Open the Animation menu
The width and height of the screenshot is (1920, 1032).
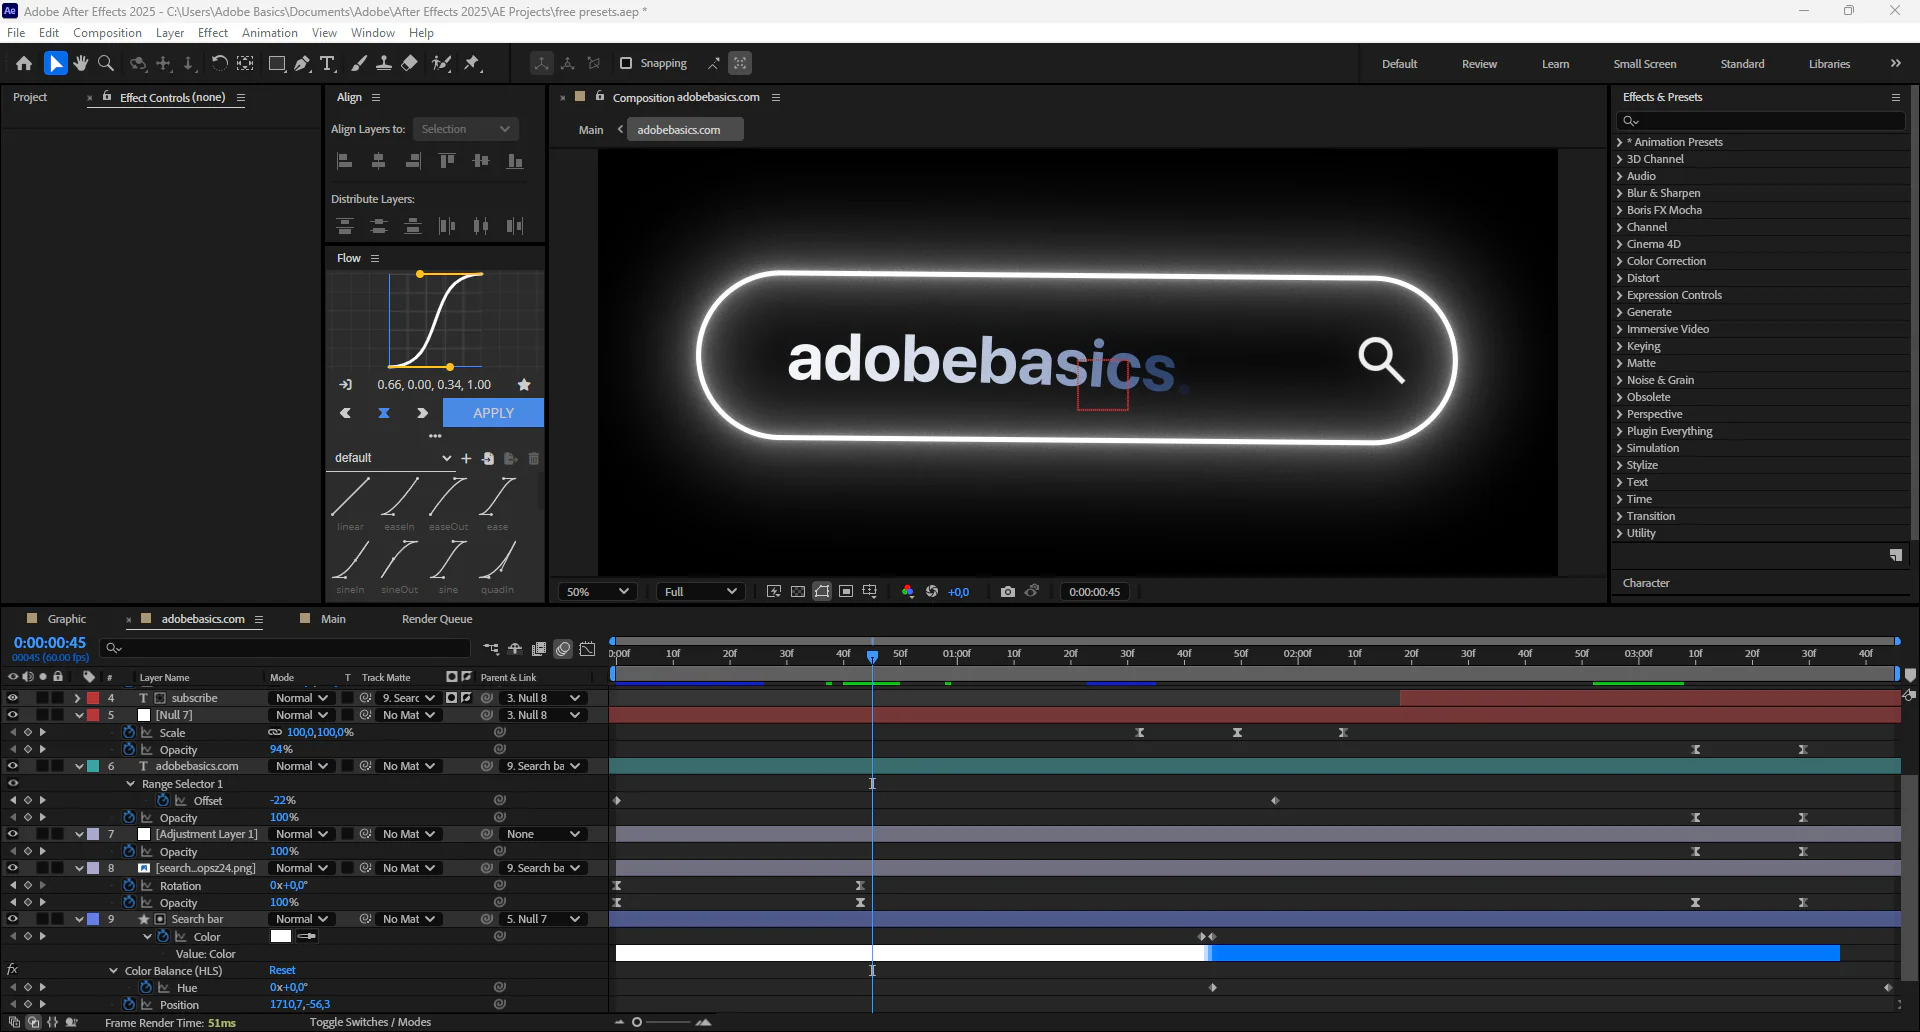click(269, 33)
